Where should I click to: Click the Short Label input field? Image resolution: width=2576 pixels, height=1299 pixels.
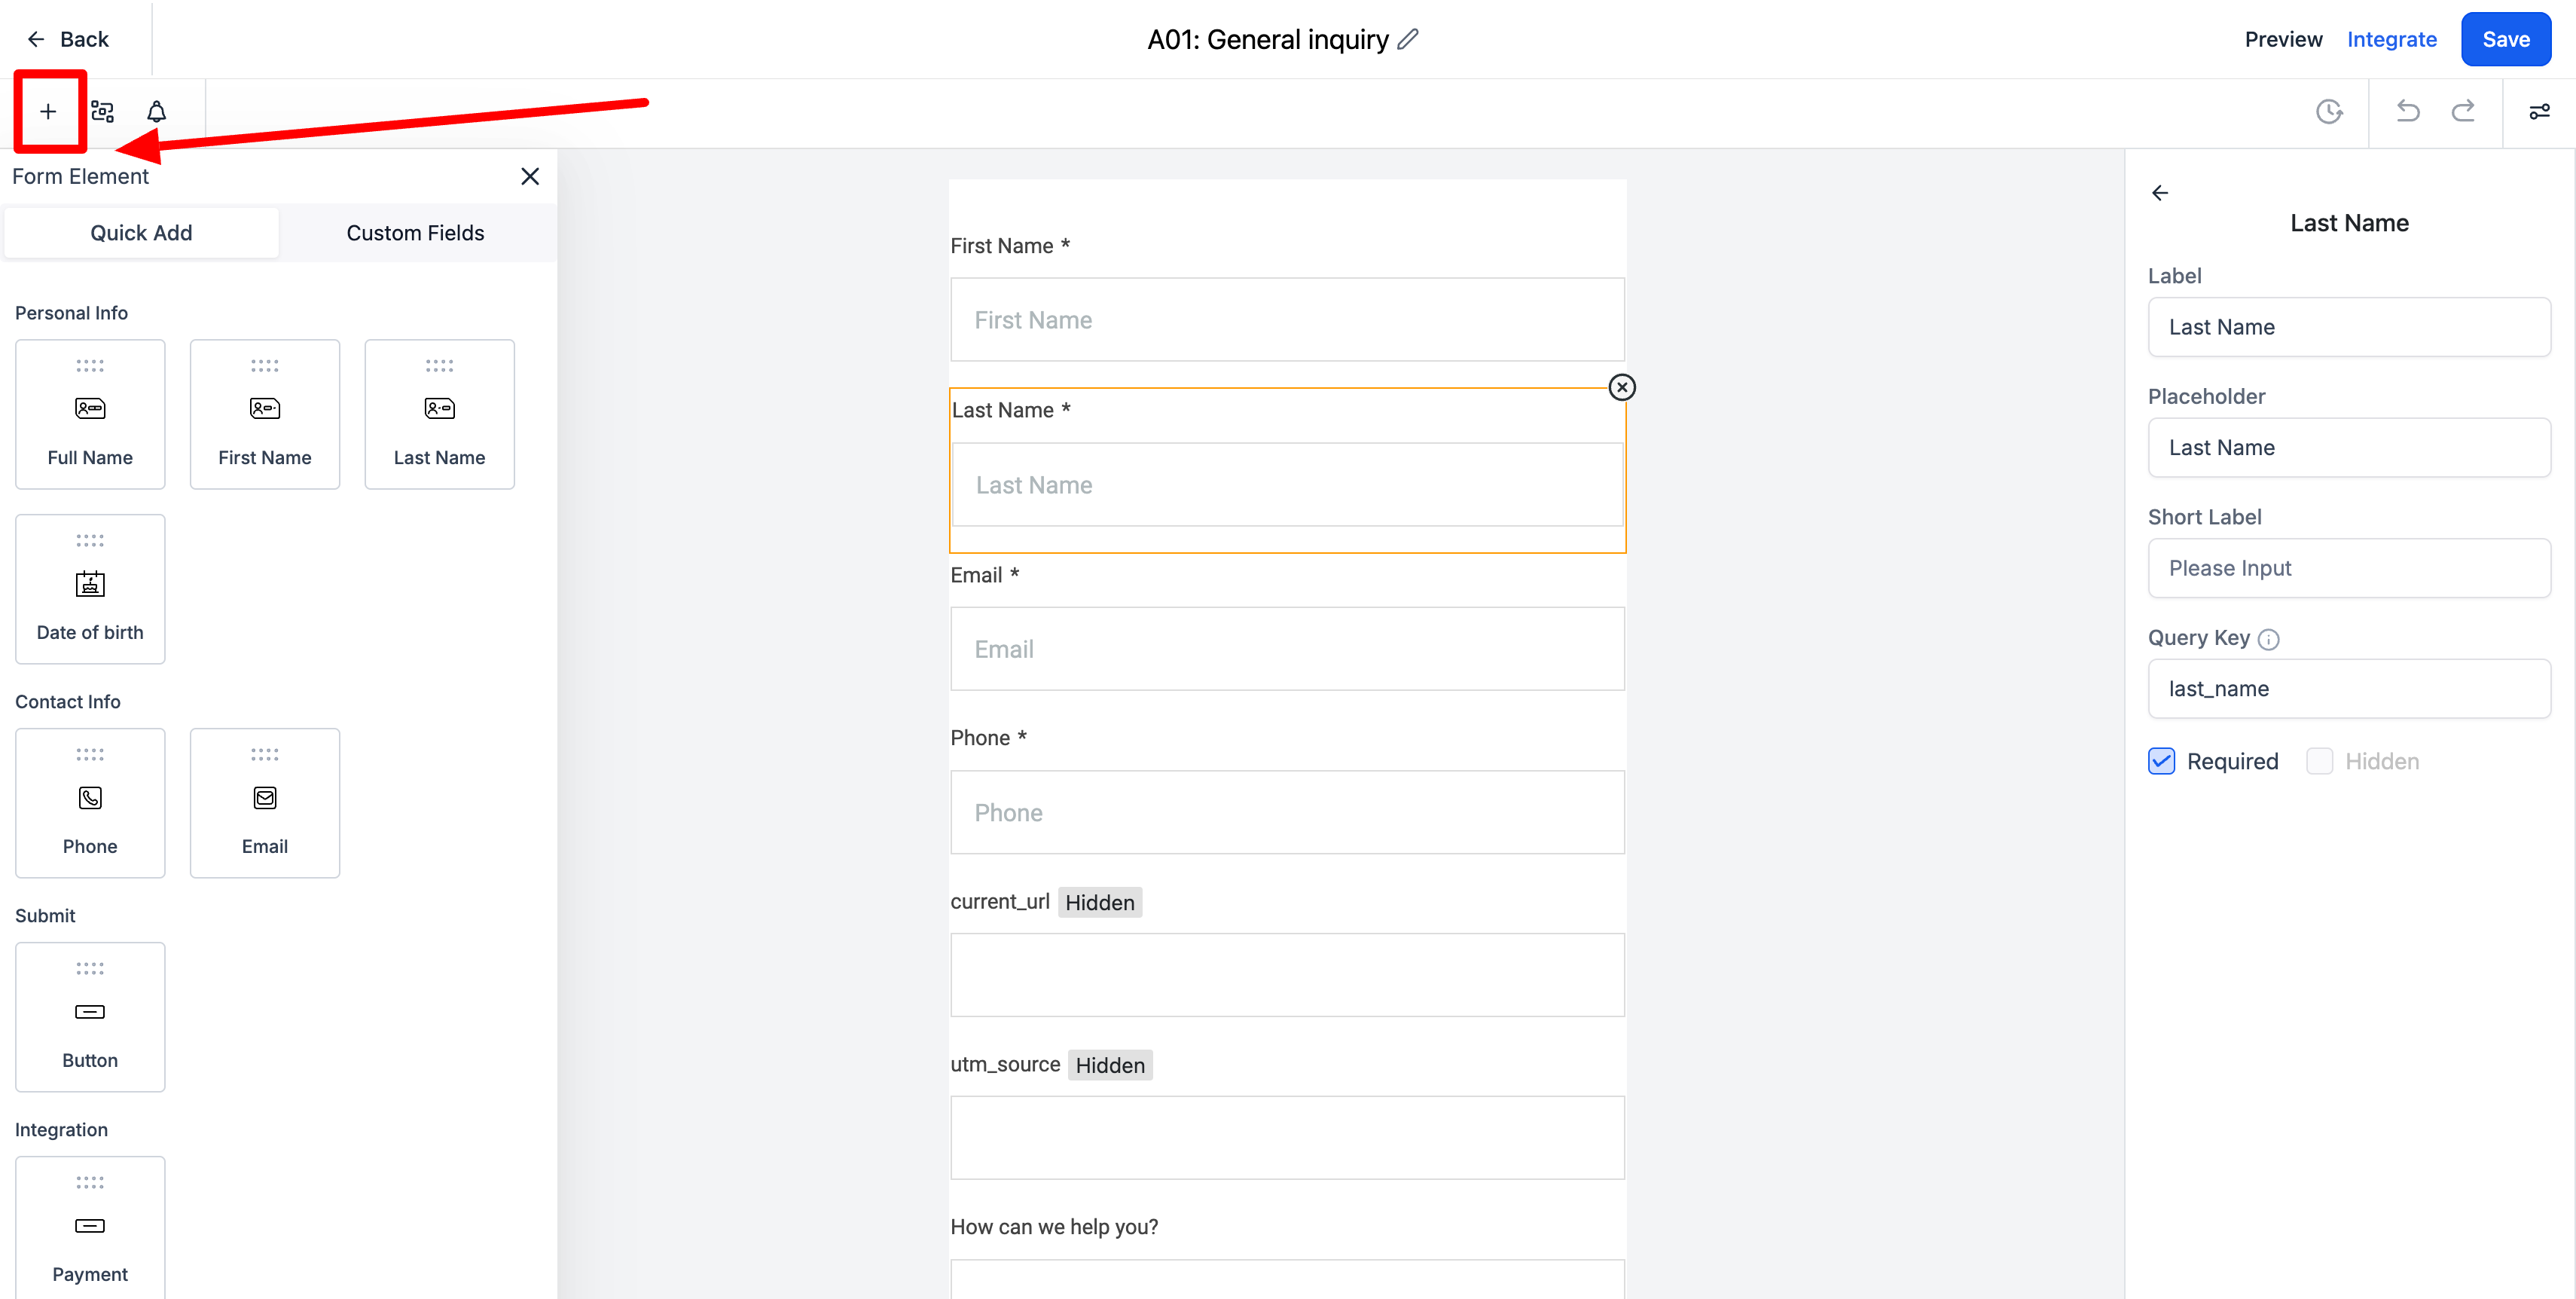[x=2349, y=568]
